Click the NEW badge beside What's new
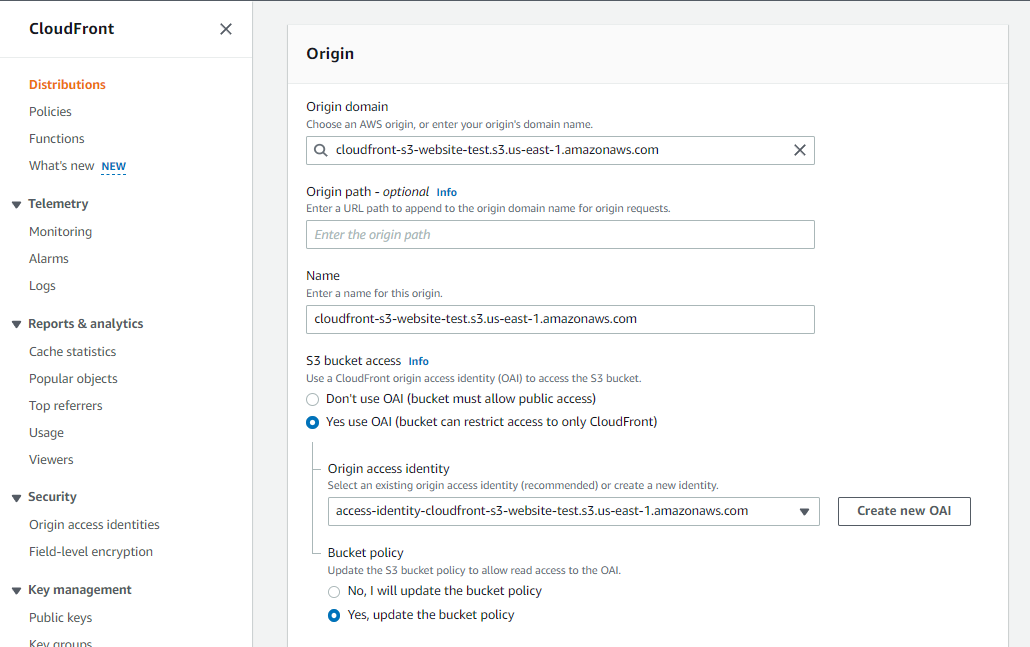Screen dimensions: 1030x647 [x=114, y=167]
